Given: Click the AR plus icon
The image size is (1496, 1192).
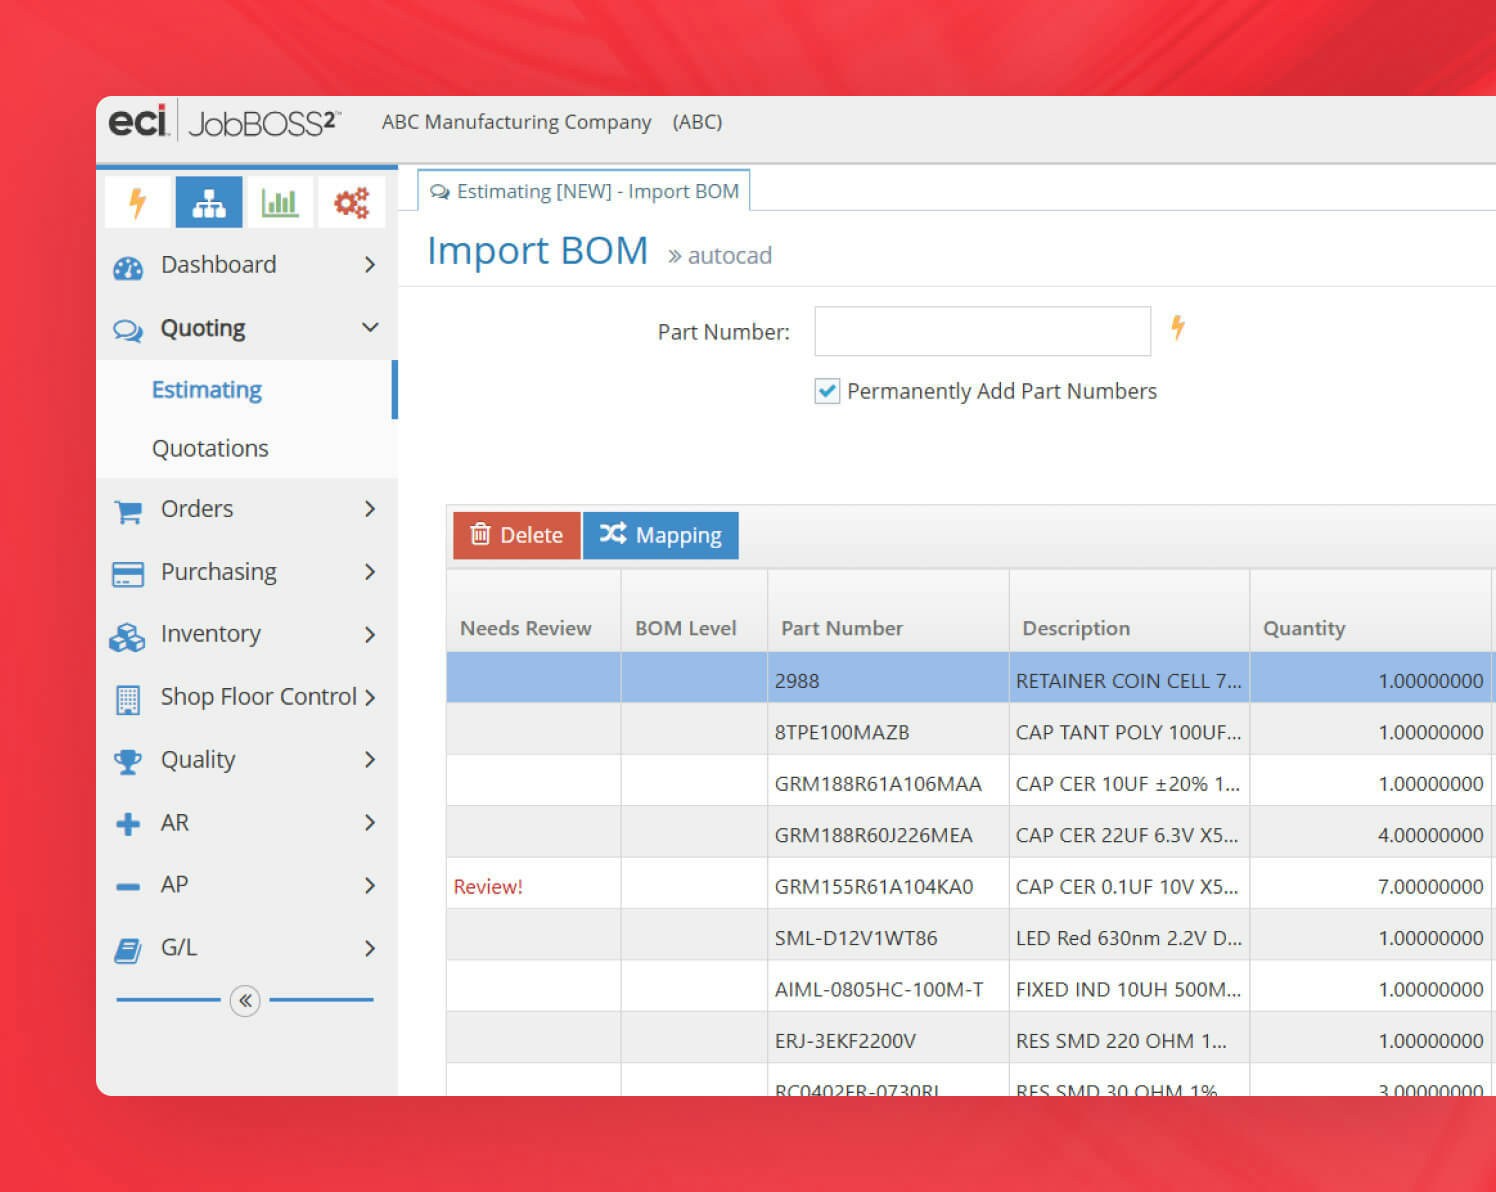Looking at the screenshot, I should (128, 824).
